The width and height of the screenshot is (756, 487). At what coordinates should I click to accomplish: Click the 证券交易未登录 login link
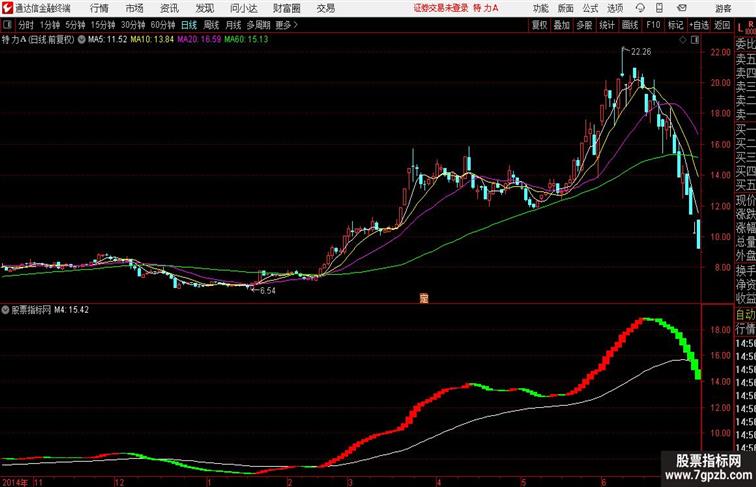click(x=441, y=8)
